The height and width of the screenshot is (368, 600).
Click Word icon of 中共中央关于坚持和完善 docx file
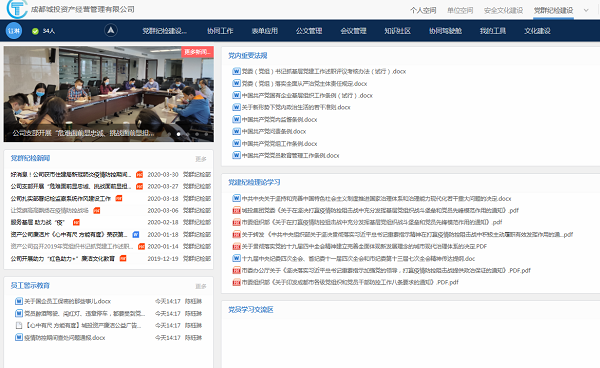236,199
